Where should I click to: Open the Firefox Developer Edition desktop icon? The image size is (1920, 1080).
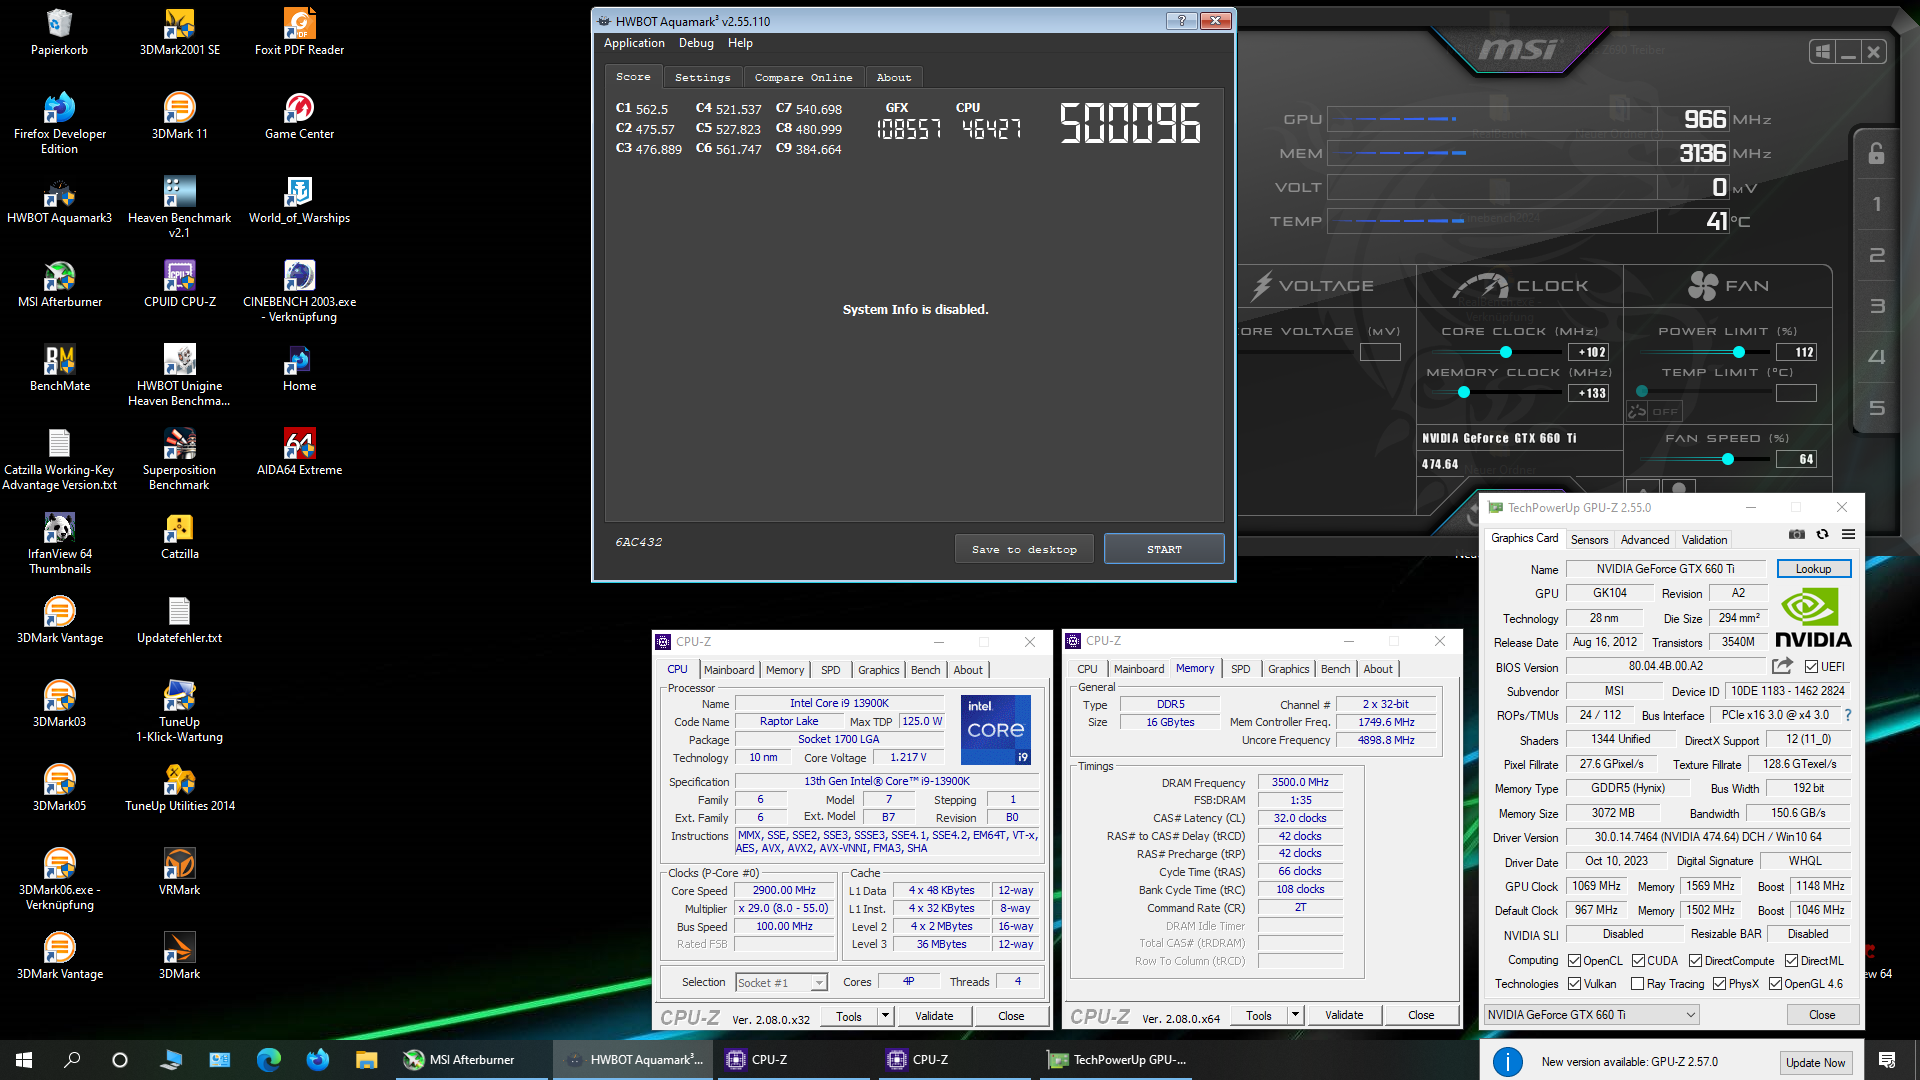click(59, 123)
